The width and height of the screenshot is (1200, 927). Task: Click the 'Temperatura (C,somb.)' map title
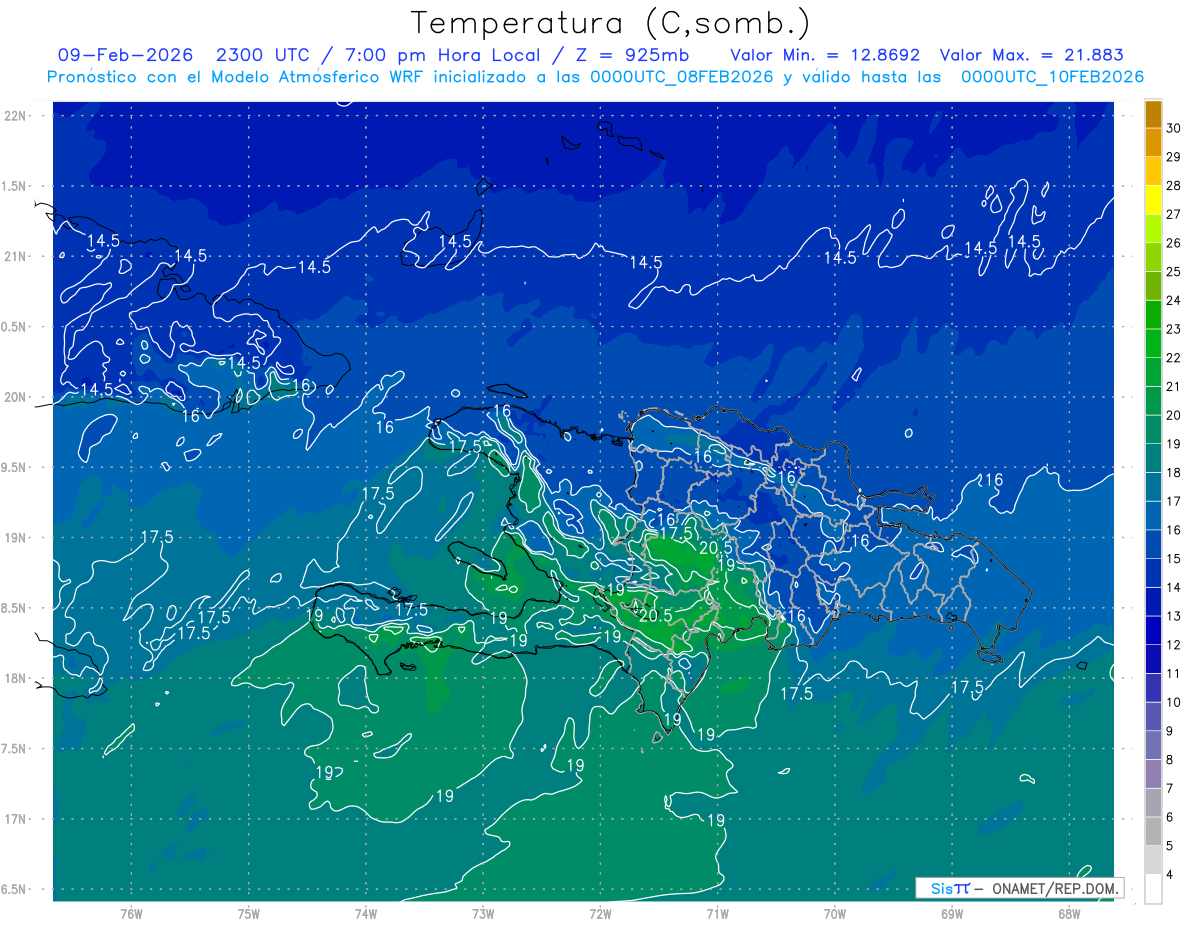pos(610,23)
